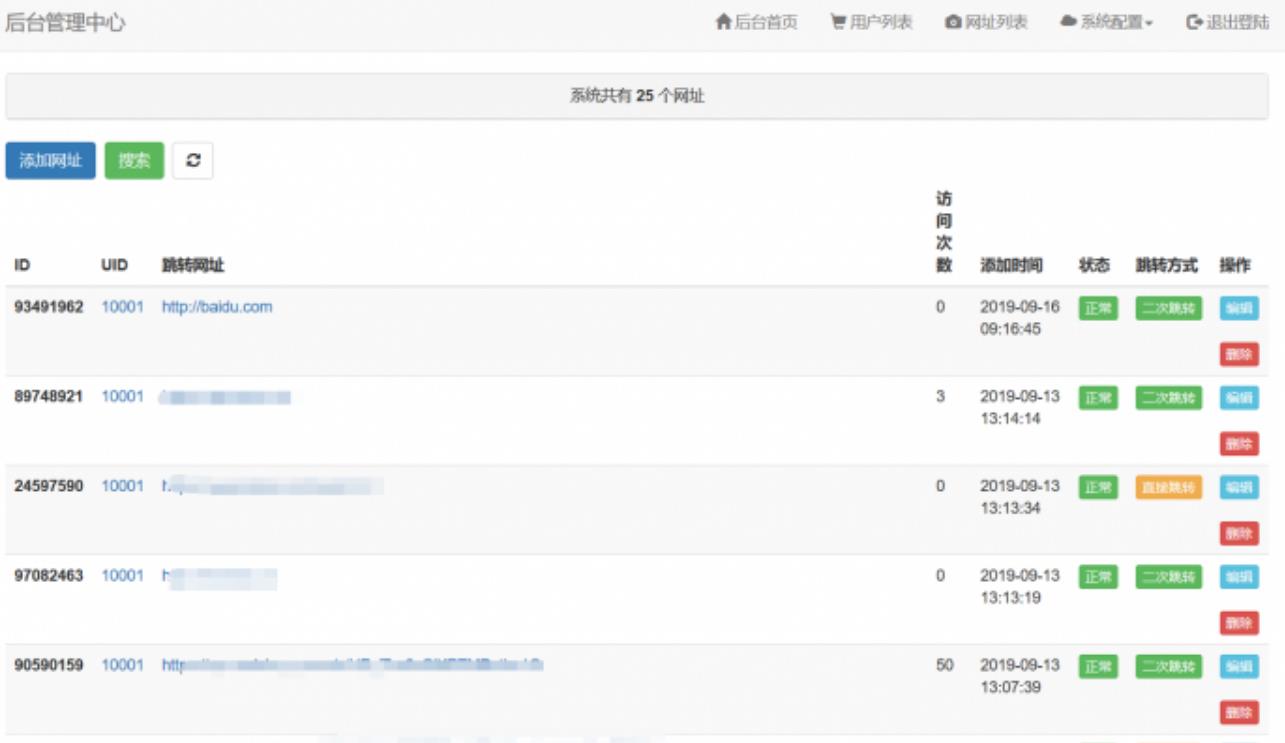Click 编辑 for ID 93491962
The width and height of the screenshot is (1285, 743).
[1239, 308]
